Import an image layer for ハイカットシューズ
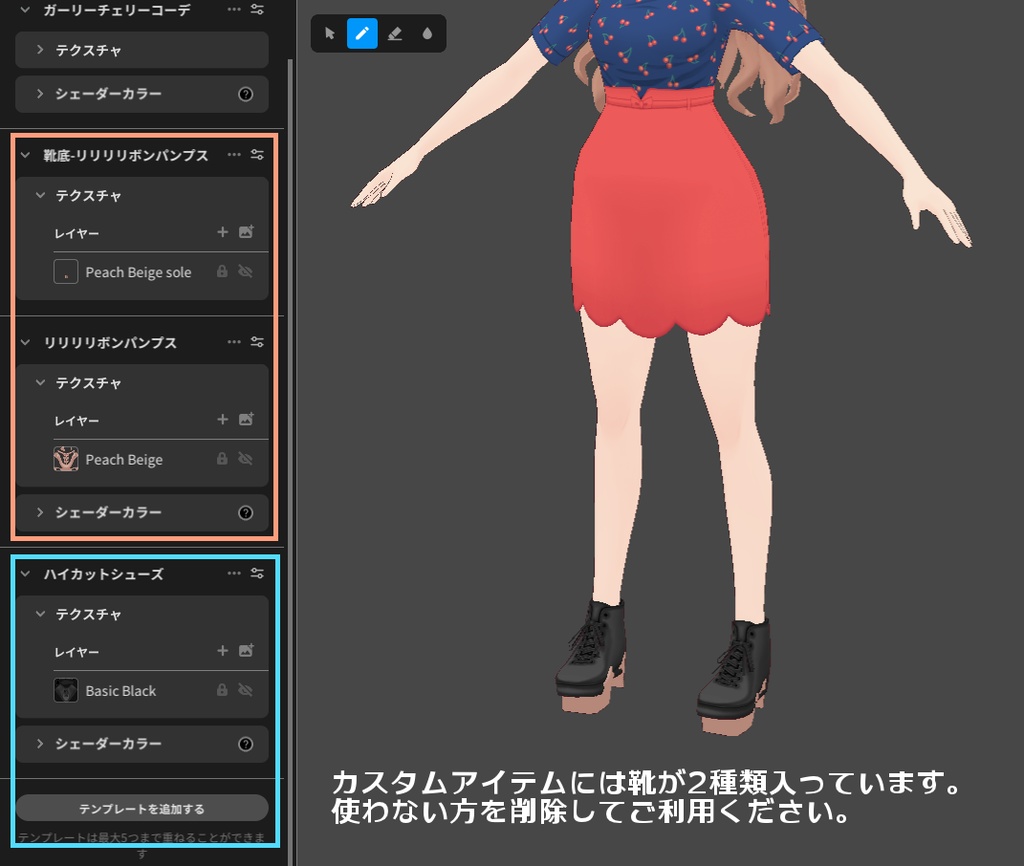Image resolution: width=1024 pixels, height=866 pixels. pyautogui.click(x=245, y=651)
